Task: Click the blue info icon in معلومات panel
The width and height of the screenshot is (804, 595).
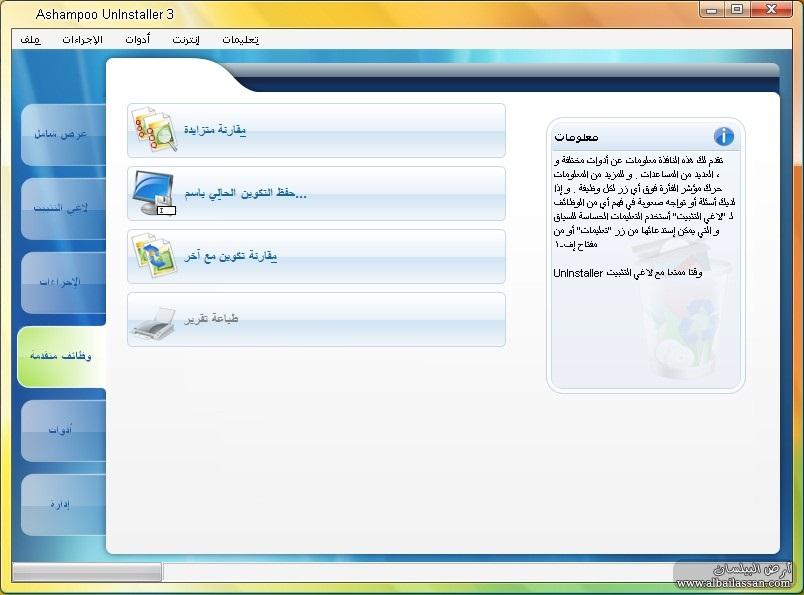Action: pyautogui.click(x=723, y=136)
